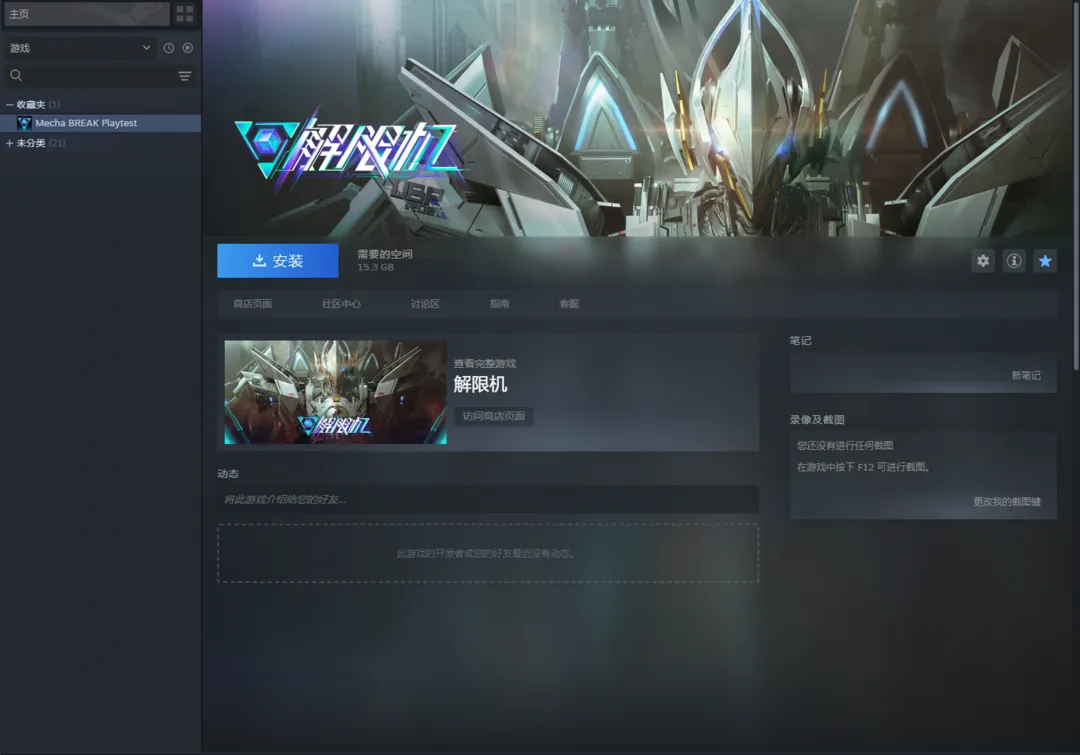
Task: Go to the 讨论区 tab
Action: [x=425, y=304]
